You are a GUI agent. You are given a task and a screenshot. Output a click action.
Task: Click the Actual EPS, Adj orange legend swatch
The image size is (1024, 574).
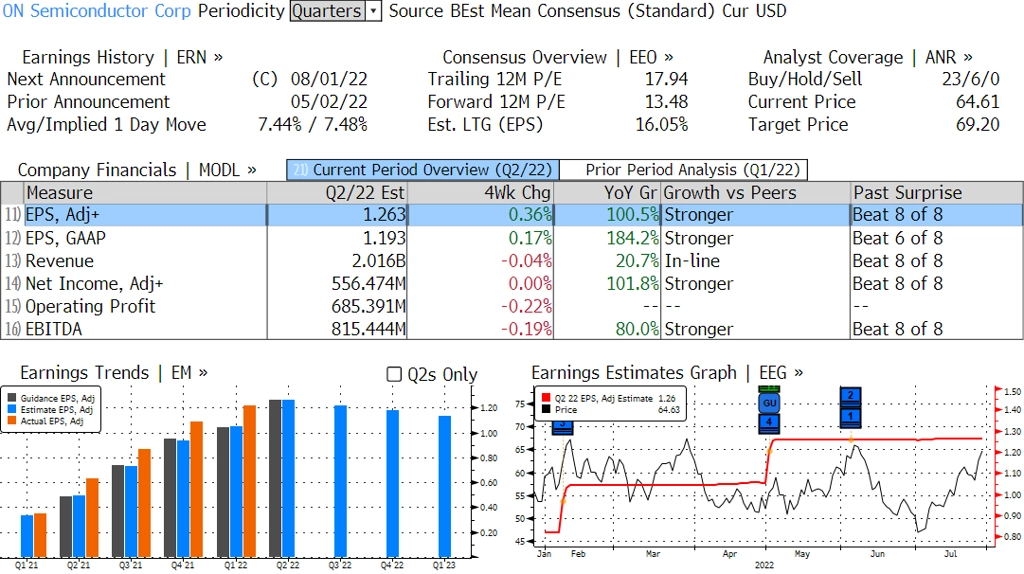(x=12, y=421)
